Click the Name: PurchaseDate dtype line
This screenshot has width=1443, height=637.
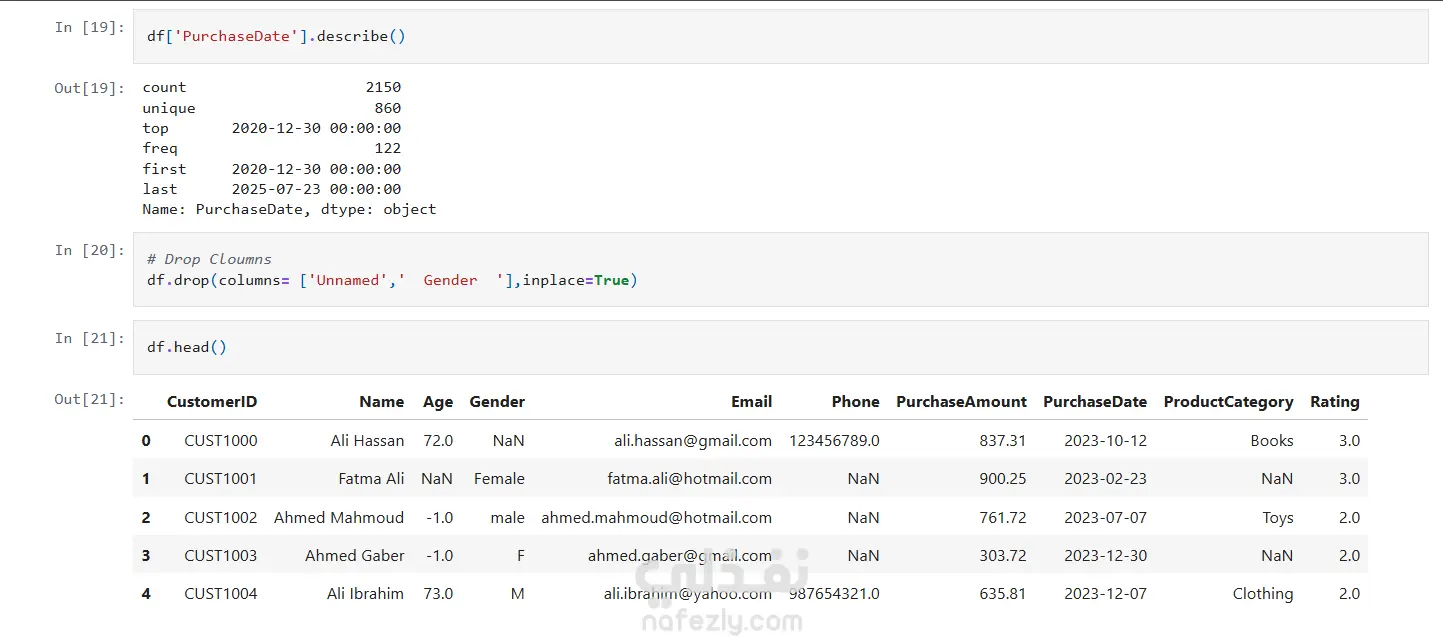pyautogui.click(x=289, y=210)
